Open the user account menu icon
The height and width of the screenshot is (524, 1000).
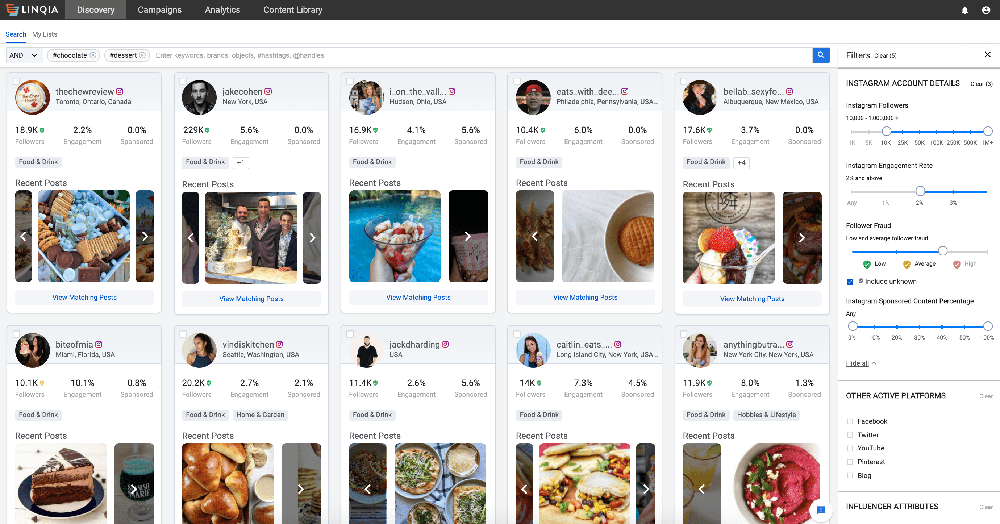tap(985, 10)
